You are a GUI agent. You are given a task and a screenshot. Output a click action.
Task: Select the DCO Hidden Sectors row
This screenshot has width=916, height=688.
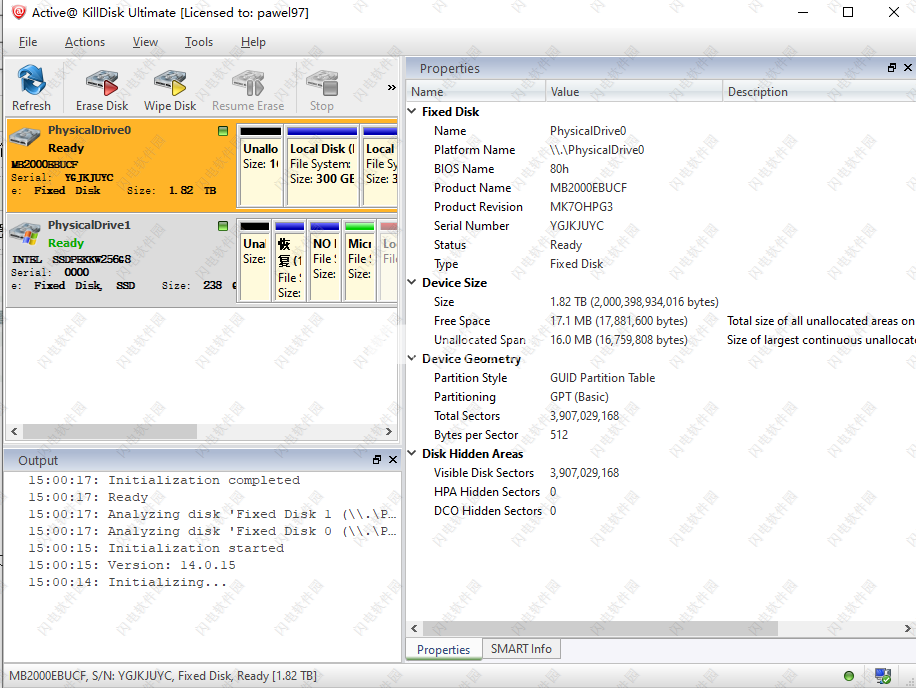[x=661, y=510]
